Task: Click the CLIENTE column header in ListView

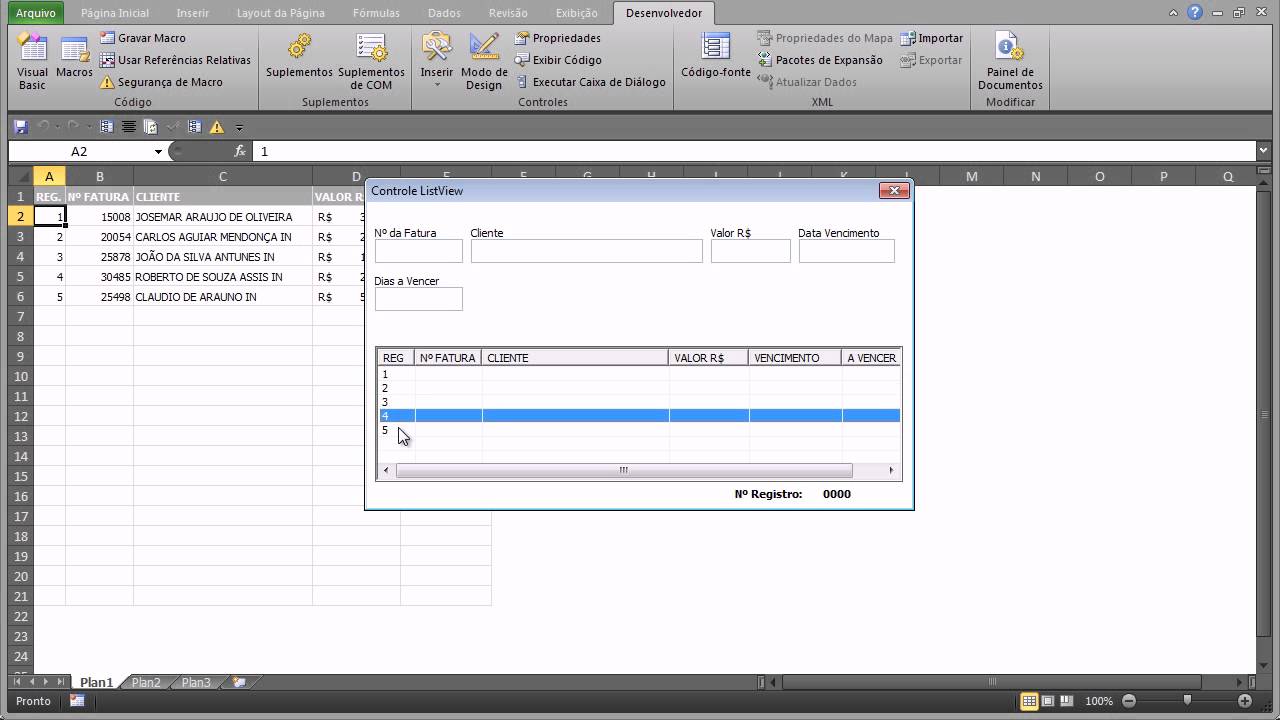Action: (575, 357)
